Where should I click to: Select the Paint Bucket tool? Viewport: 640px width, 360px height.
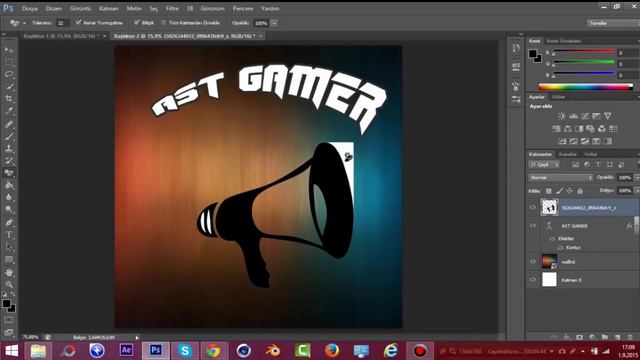click(x=9, y=185)
